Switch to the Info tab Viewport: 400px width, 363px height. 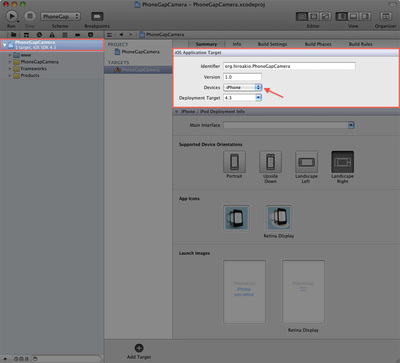237,44
